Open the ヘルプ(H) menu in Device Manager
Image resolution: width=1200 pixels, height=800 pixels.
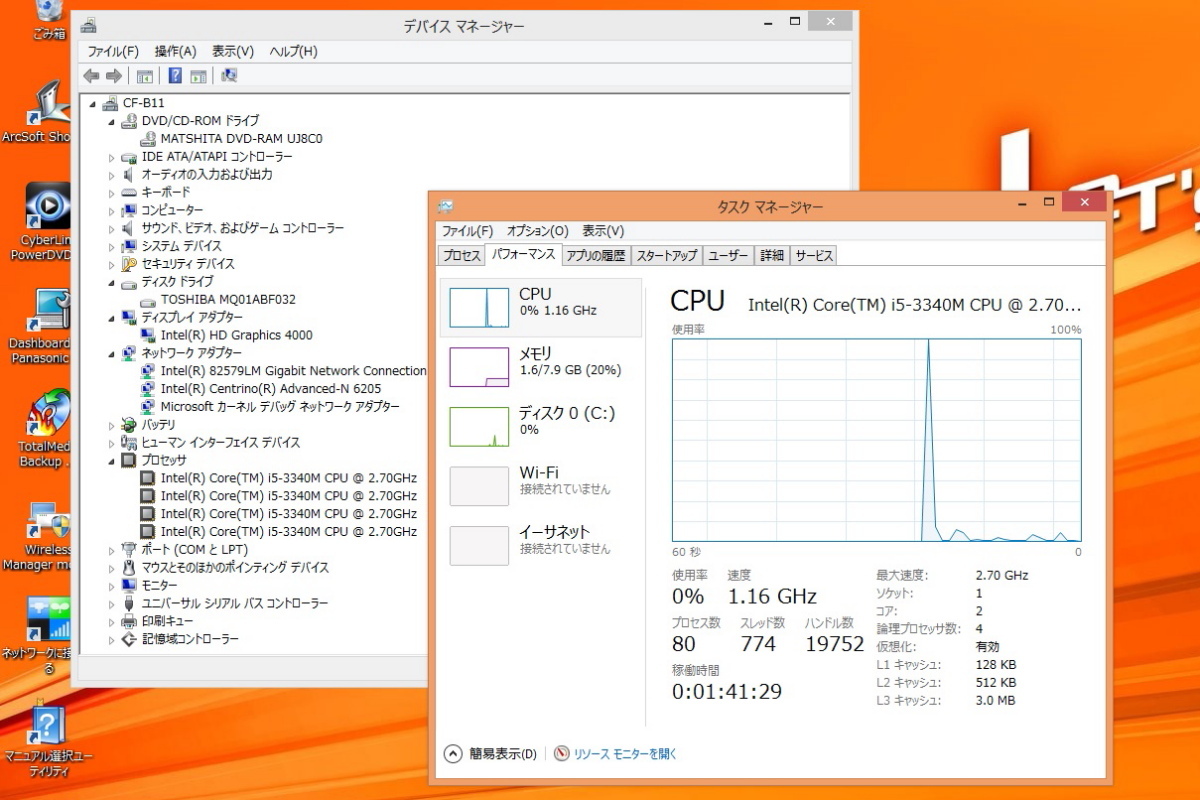coord(293,51)
